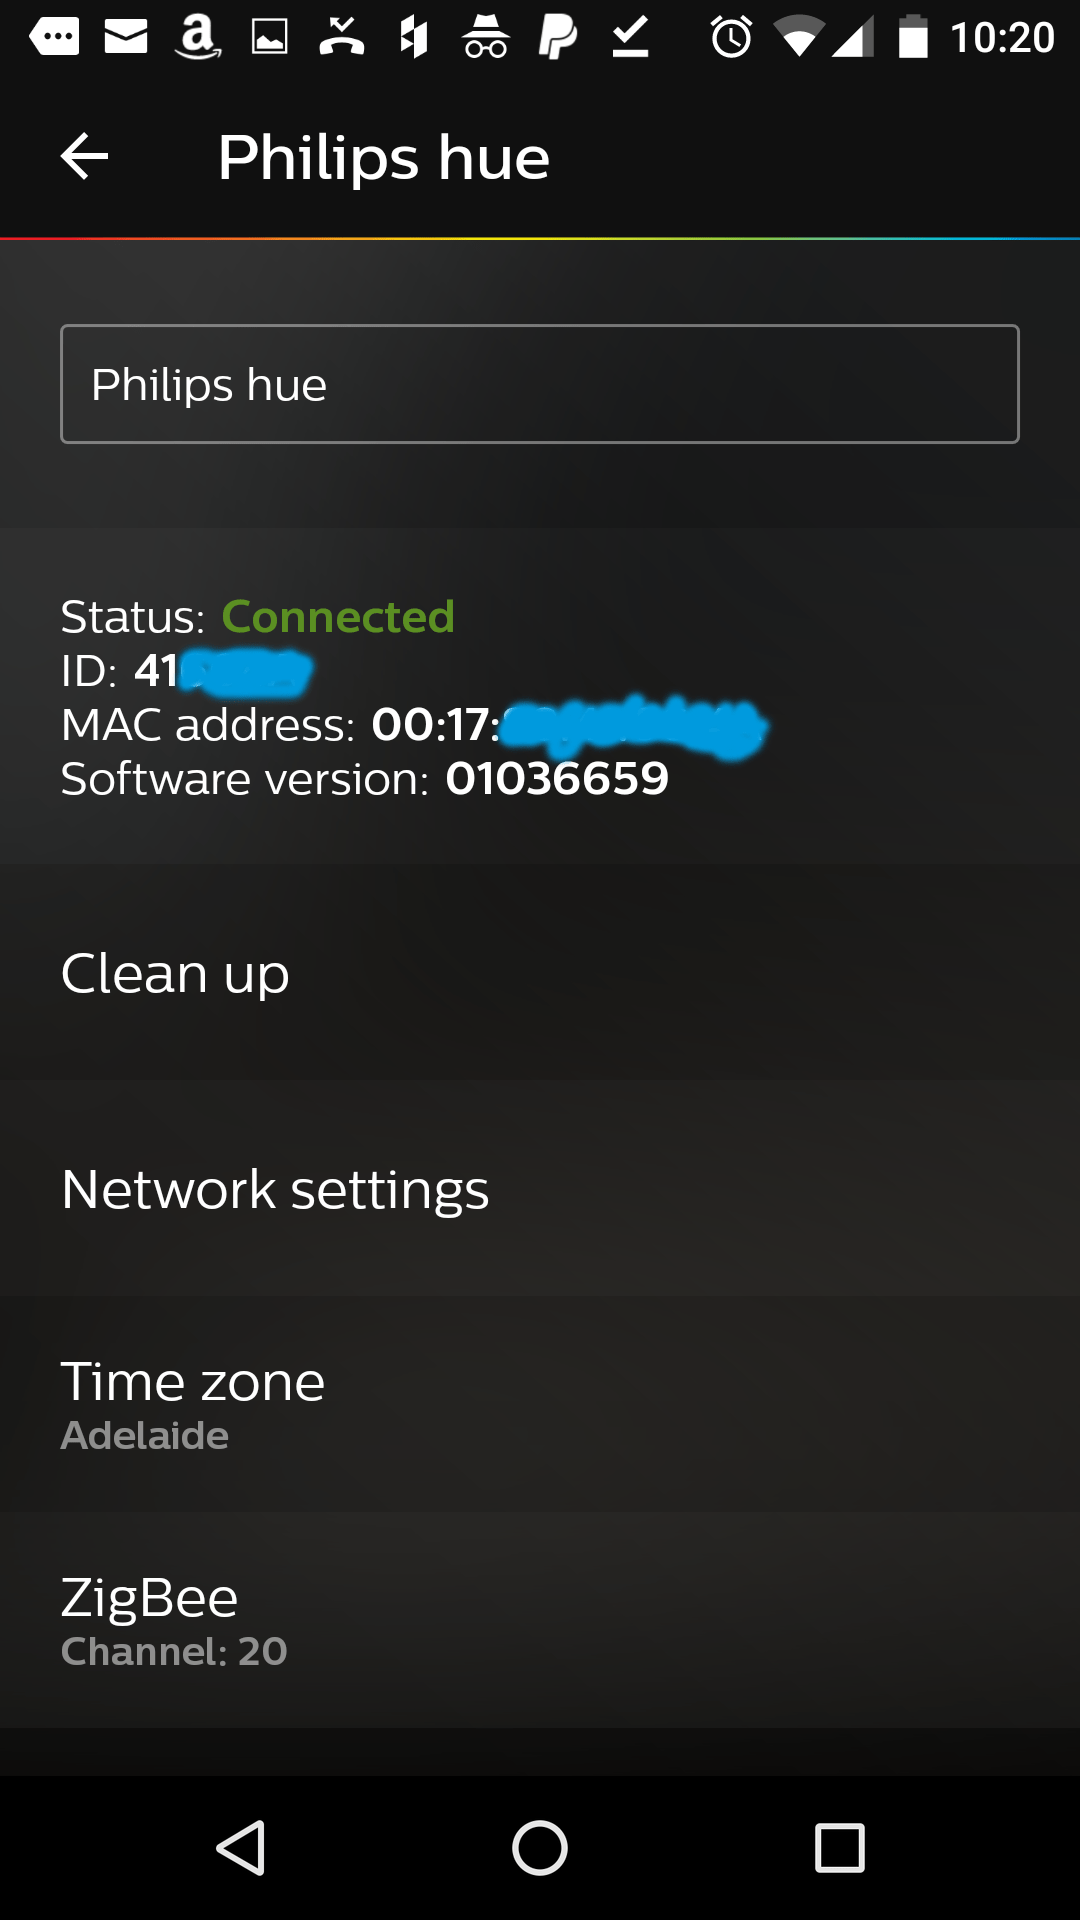
Task: Tap the alarm clock status icon
Action: pyautogui.click(x=731, y=38)
